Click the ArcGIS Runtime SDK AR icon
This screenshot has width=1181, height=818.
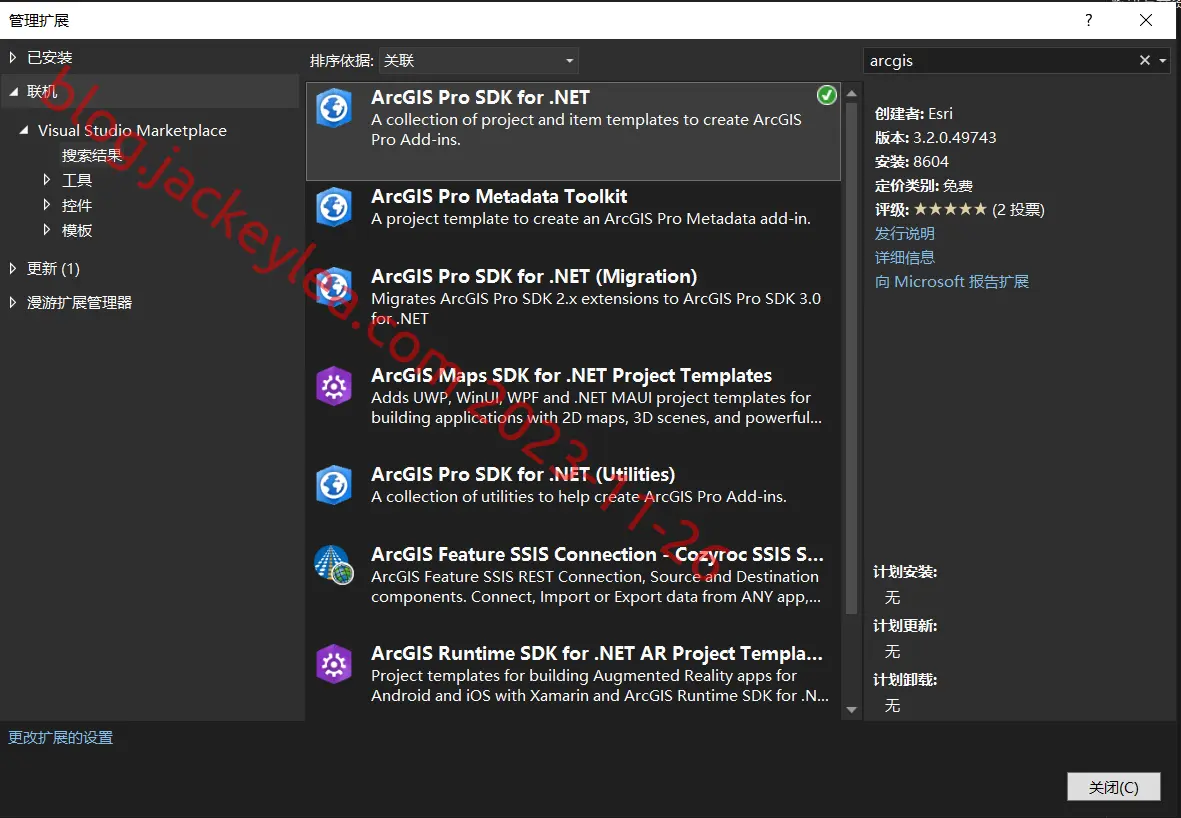pos(334,664)
